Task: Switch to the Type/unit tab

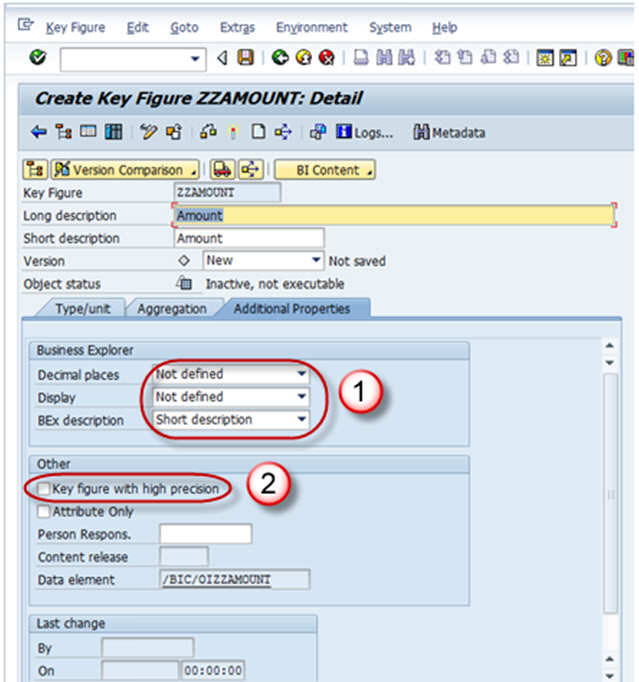Action: click(83, 309)
